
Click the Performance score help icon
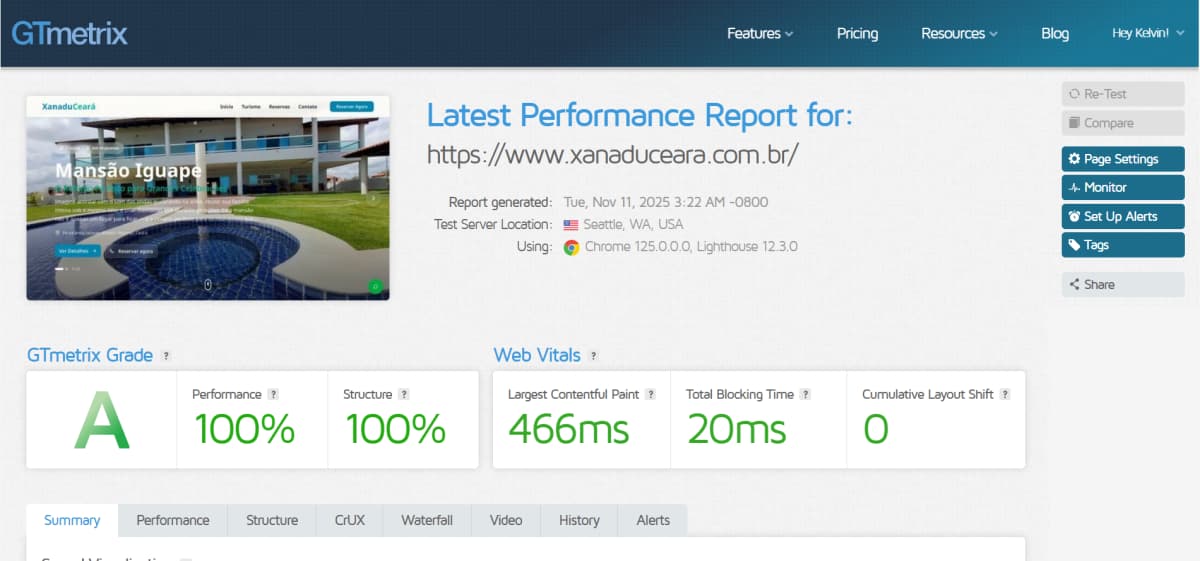273,395
